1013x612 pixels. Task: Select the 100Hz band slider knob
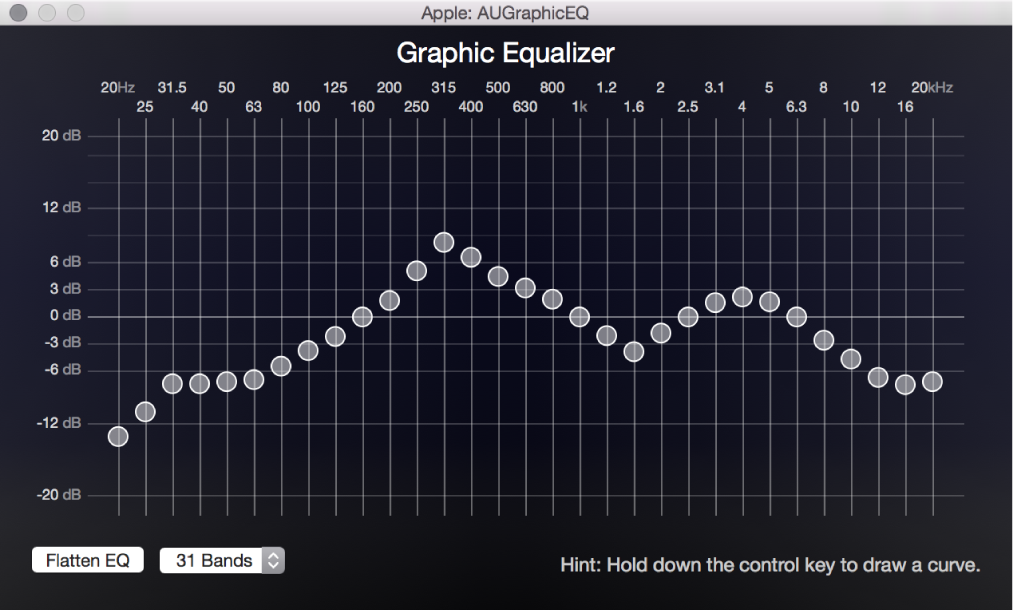(307, 350)
